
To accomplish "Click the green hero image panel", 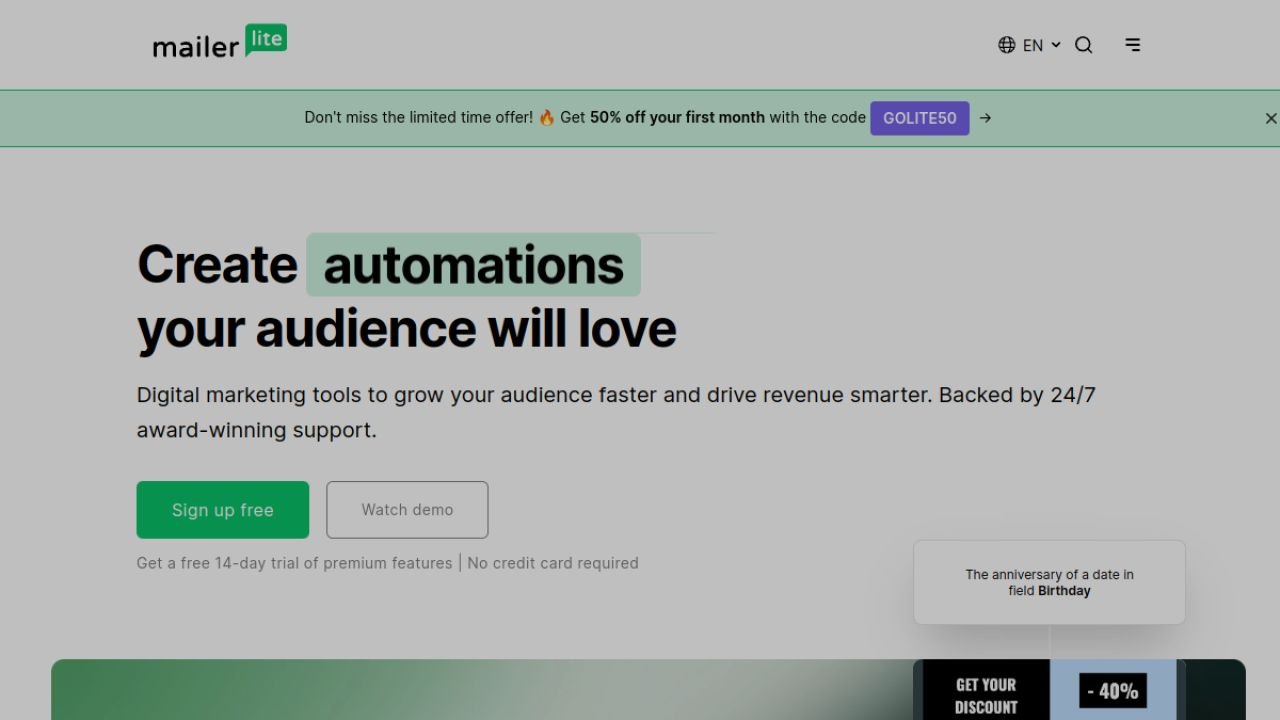I will click(x=480, y=690).
